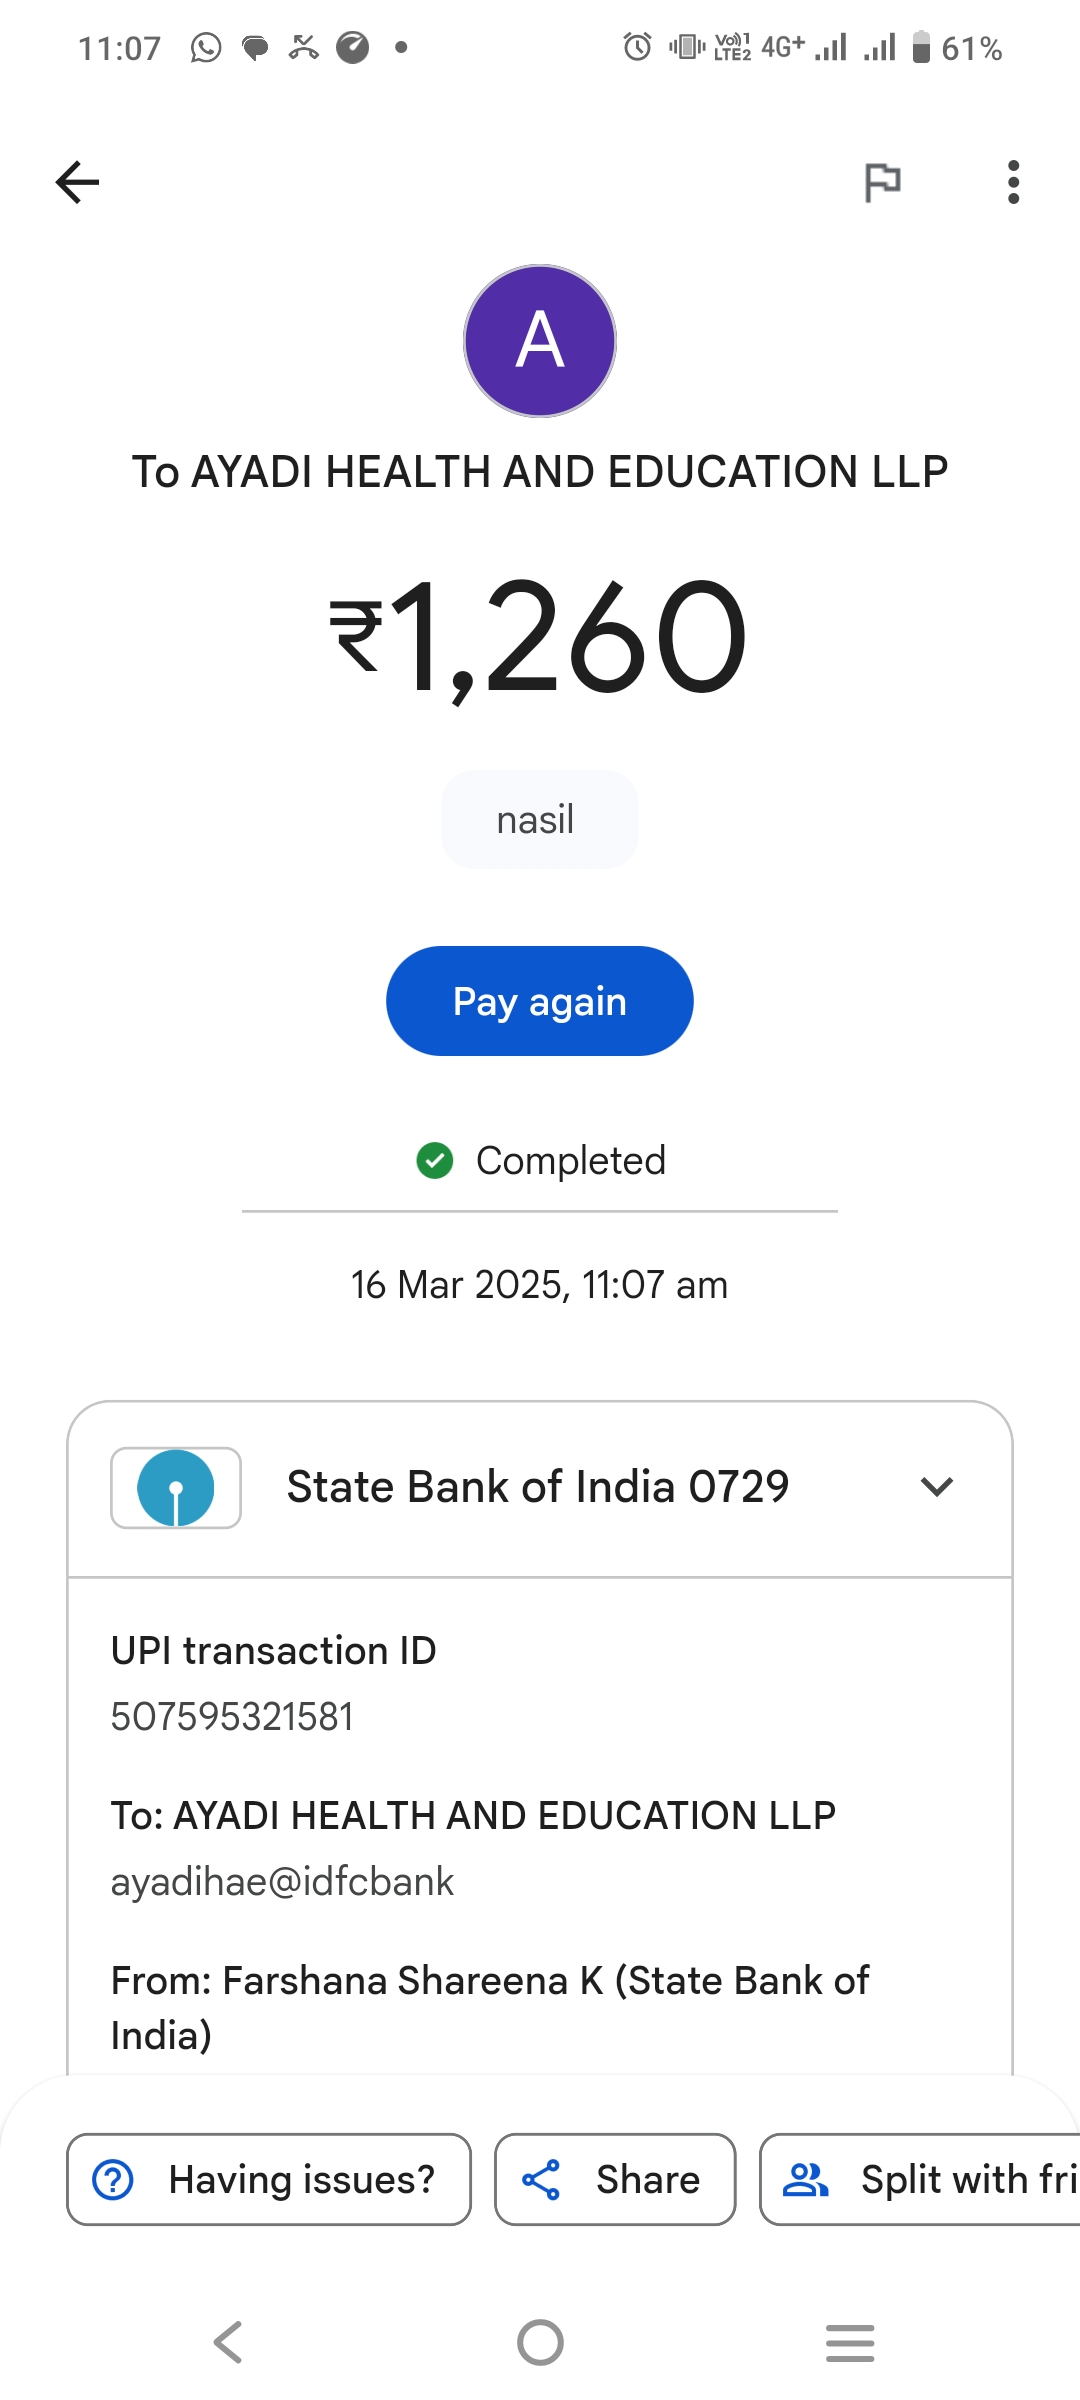Tap the back arrow at top
1080x2400 pixels.
point(77,182)
